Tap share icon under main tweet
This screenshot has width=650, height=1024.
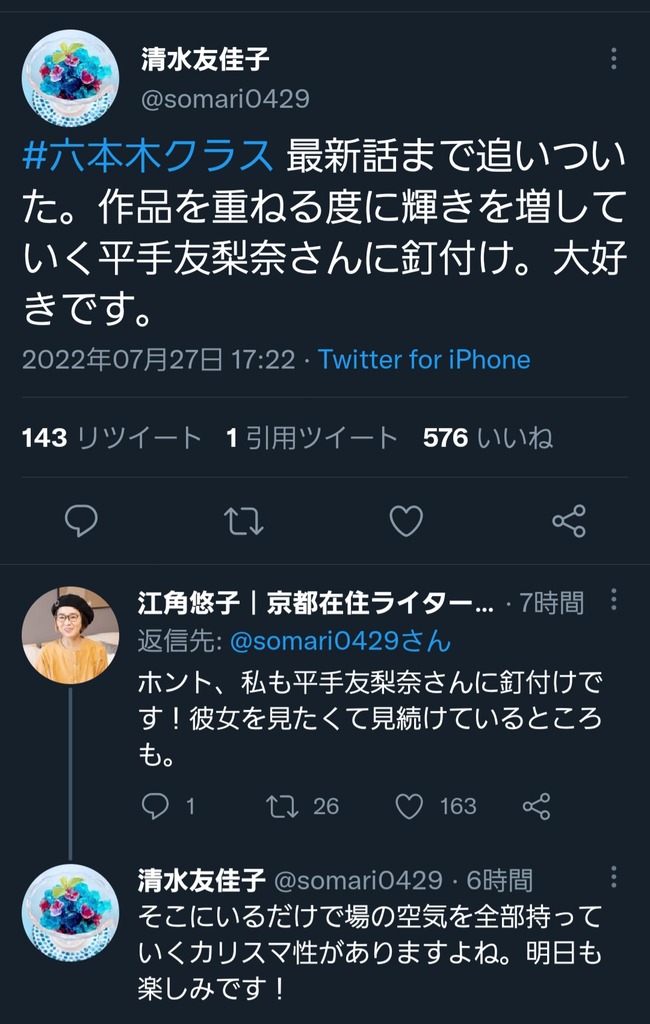pyautogui.click(x=569, y=520)
